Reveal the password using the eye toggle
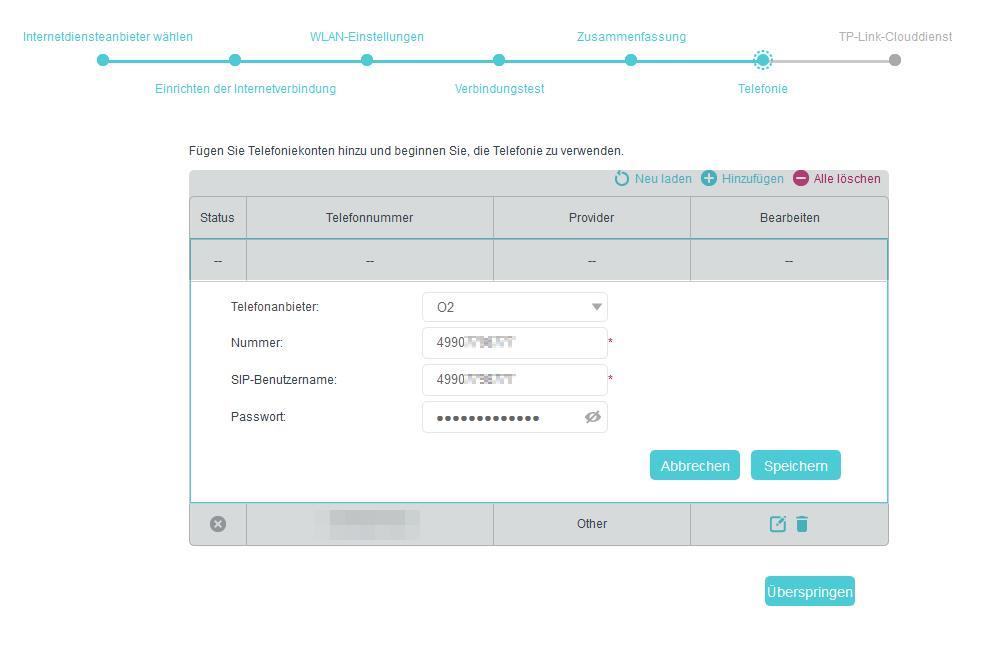Viewport: 998px width, 655px height. point(592,417)
